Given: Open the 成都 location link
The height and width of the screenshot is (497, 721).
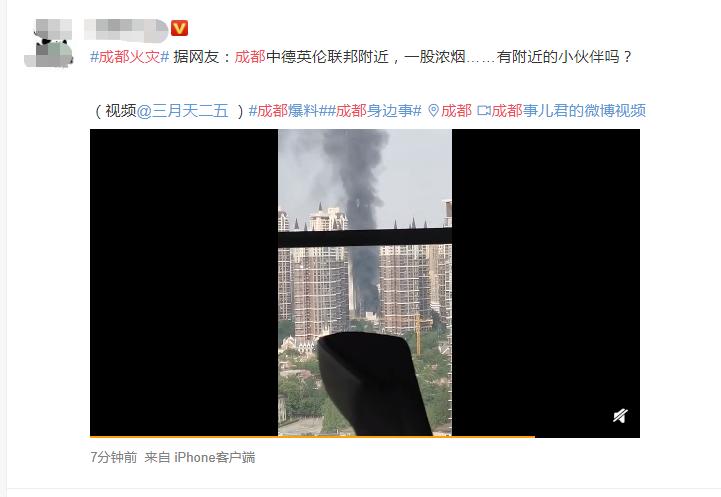Looking at the screenshot, I should pyautogui.click(x=456, y=111).
